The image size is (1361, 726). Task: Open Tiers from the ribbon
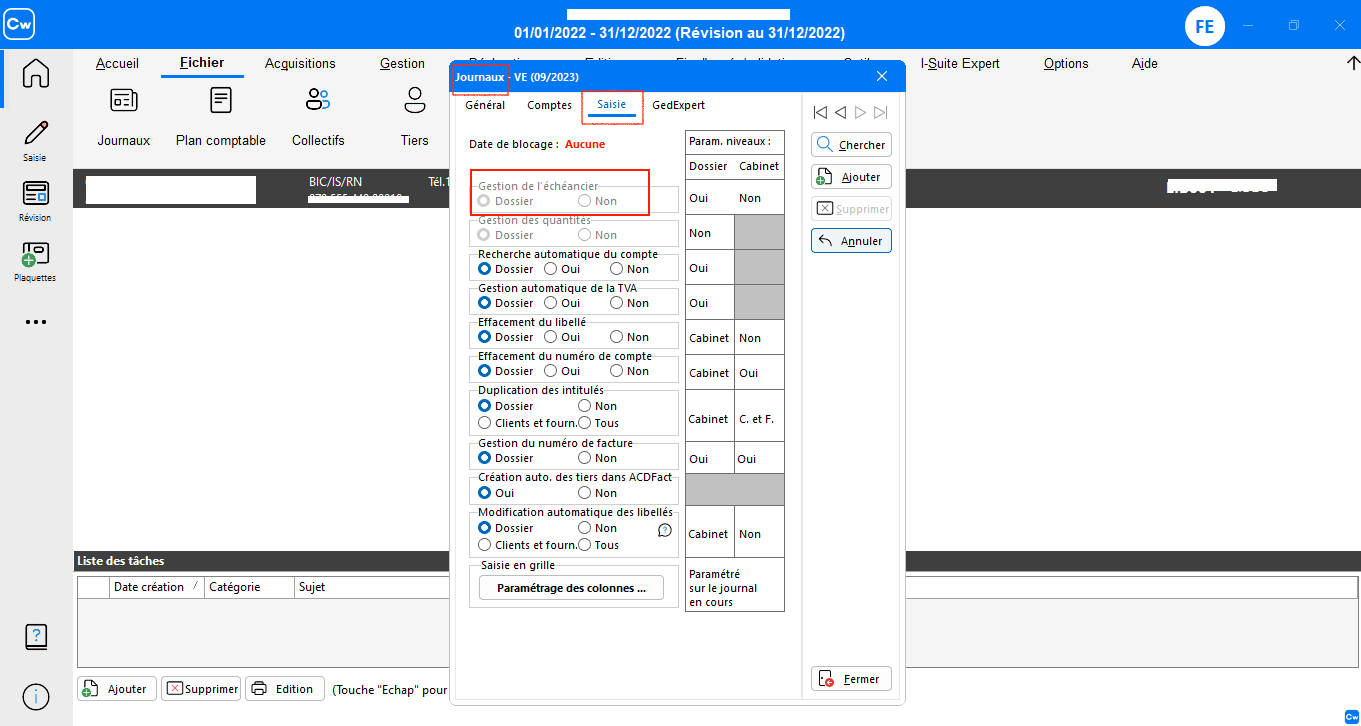coord(415,118)
